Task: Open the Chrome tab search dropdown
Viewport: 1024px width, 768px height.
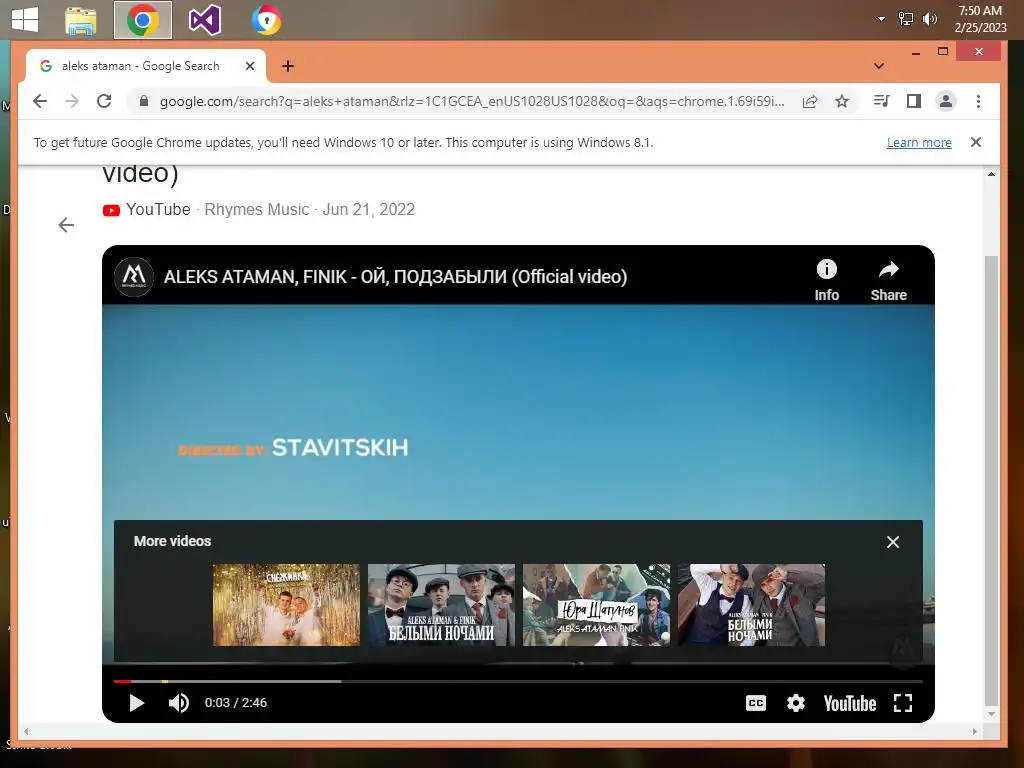Action: (879, 66)
